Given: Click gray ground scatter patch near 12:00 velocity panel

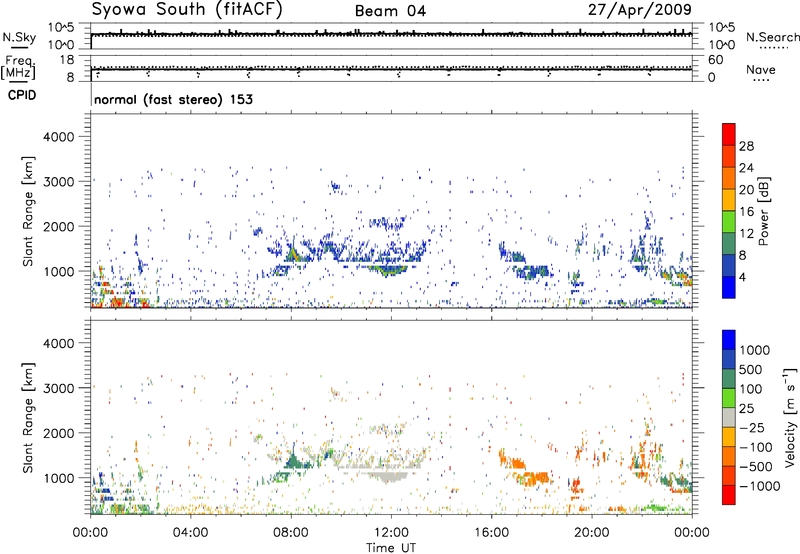Looking at the screenshot, I should 388,476.
